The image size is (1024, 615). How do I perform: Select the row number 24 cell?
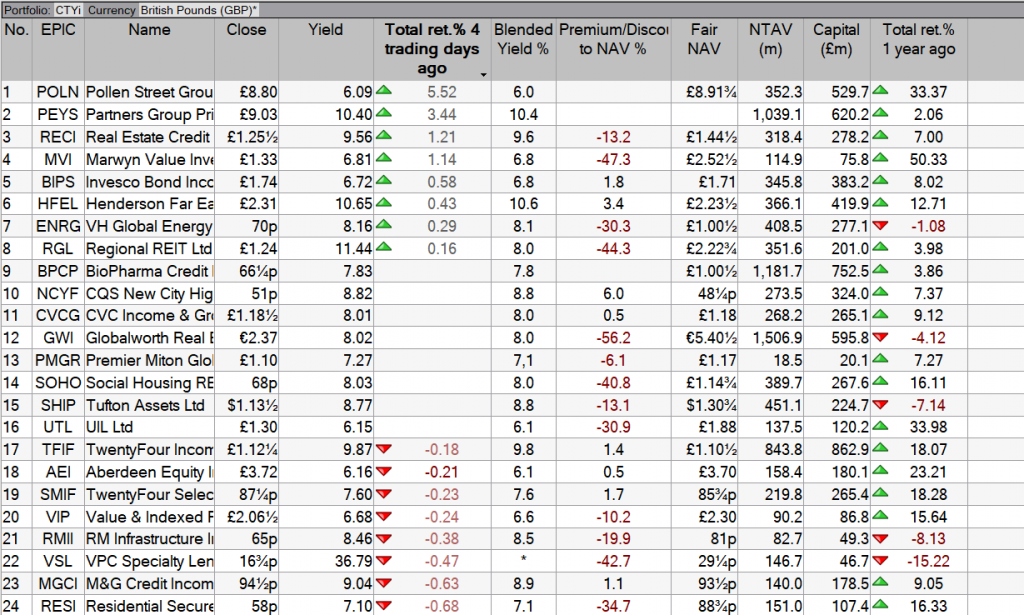[16, 607]
